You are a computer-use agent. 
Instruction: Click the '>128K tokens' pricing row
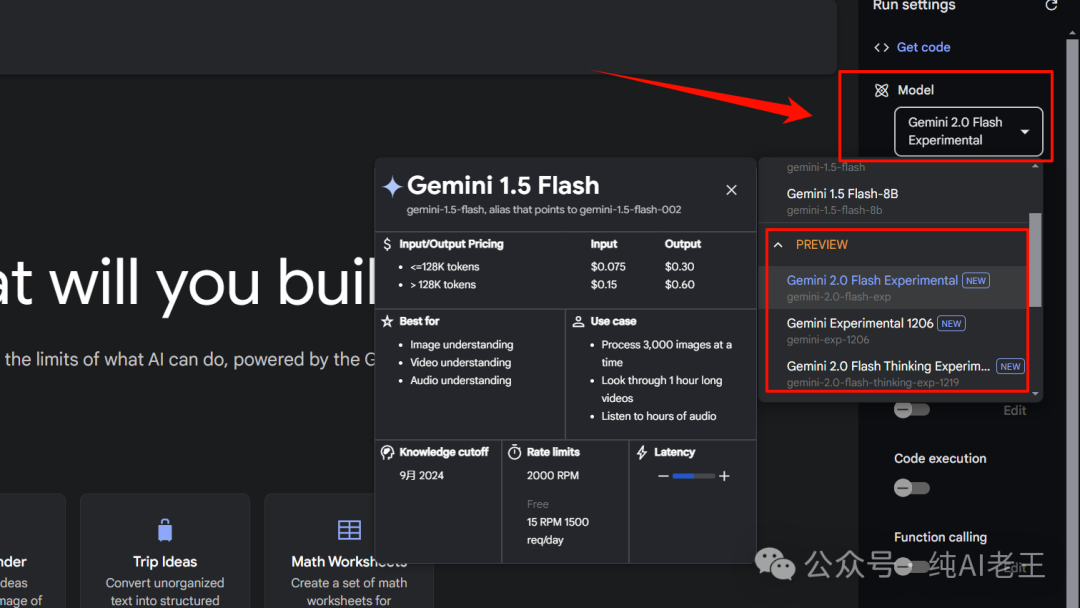pyautogui.click(x=443, y=284)
